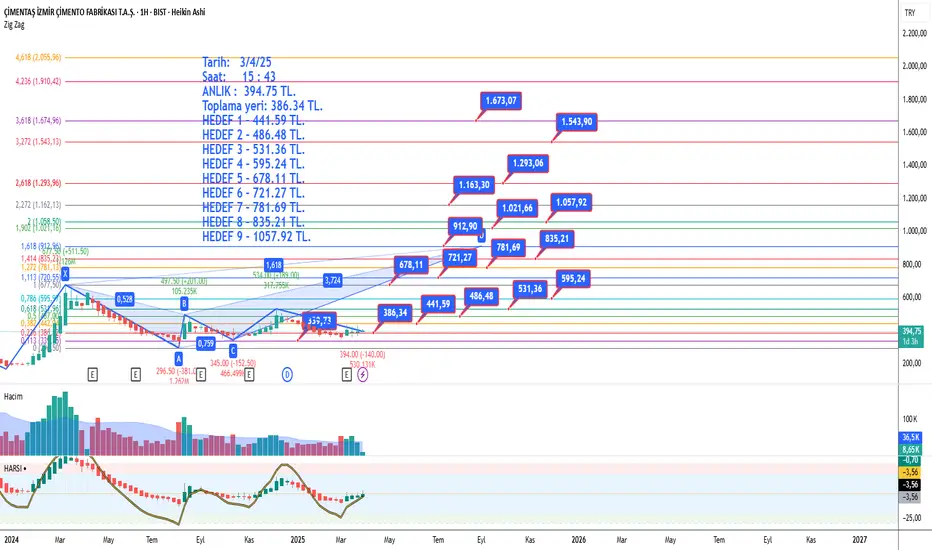
Task: Click the 1.163,30 price callout
Action: (474, 185)
